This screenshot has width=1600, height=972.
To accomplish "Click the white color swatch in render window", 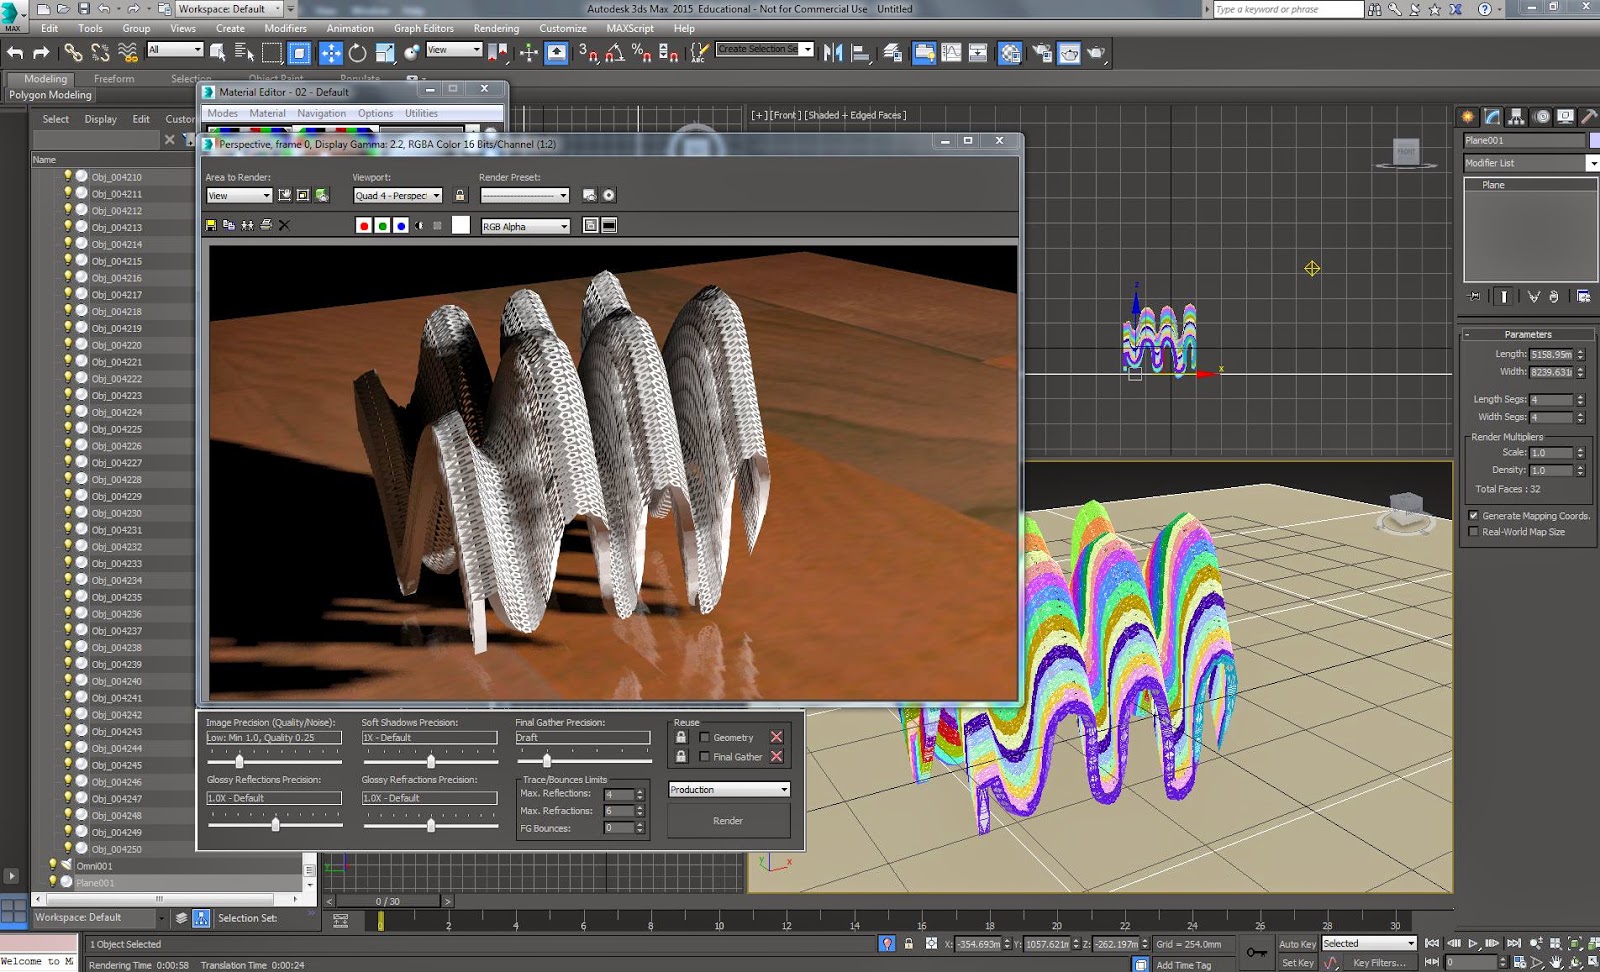I will [460, 226].
